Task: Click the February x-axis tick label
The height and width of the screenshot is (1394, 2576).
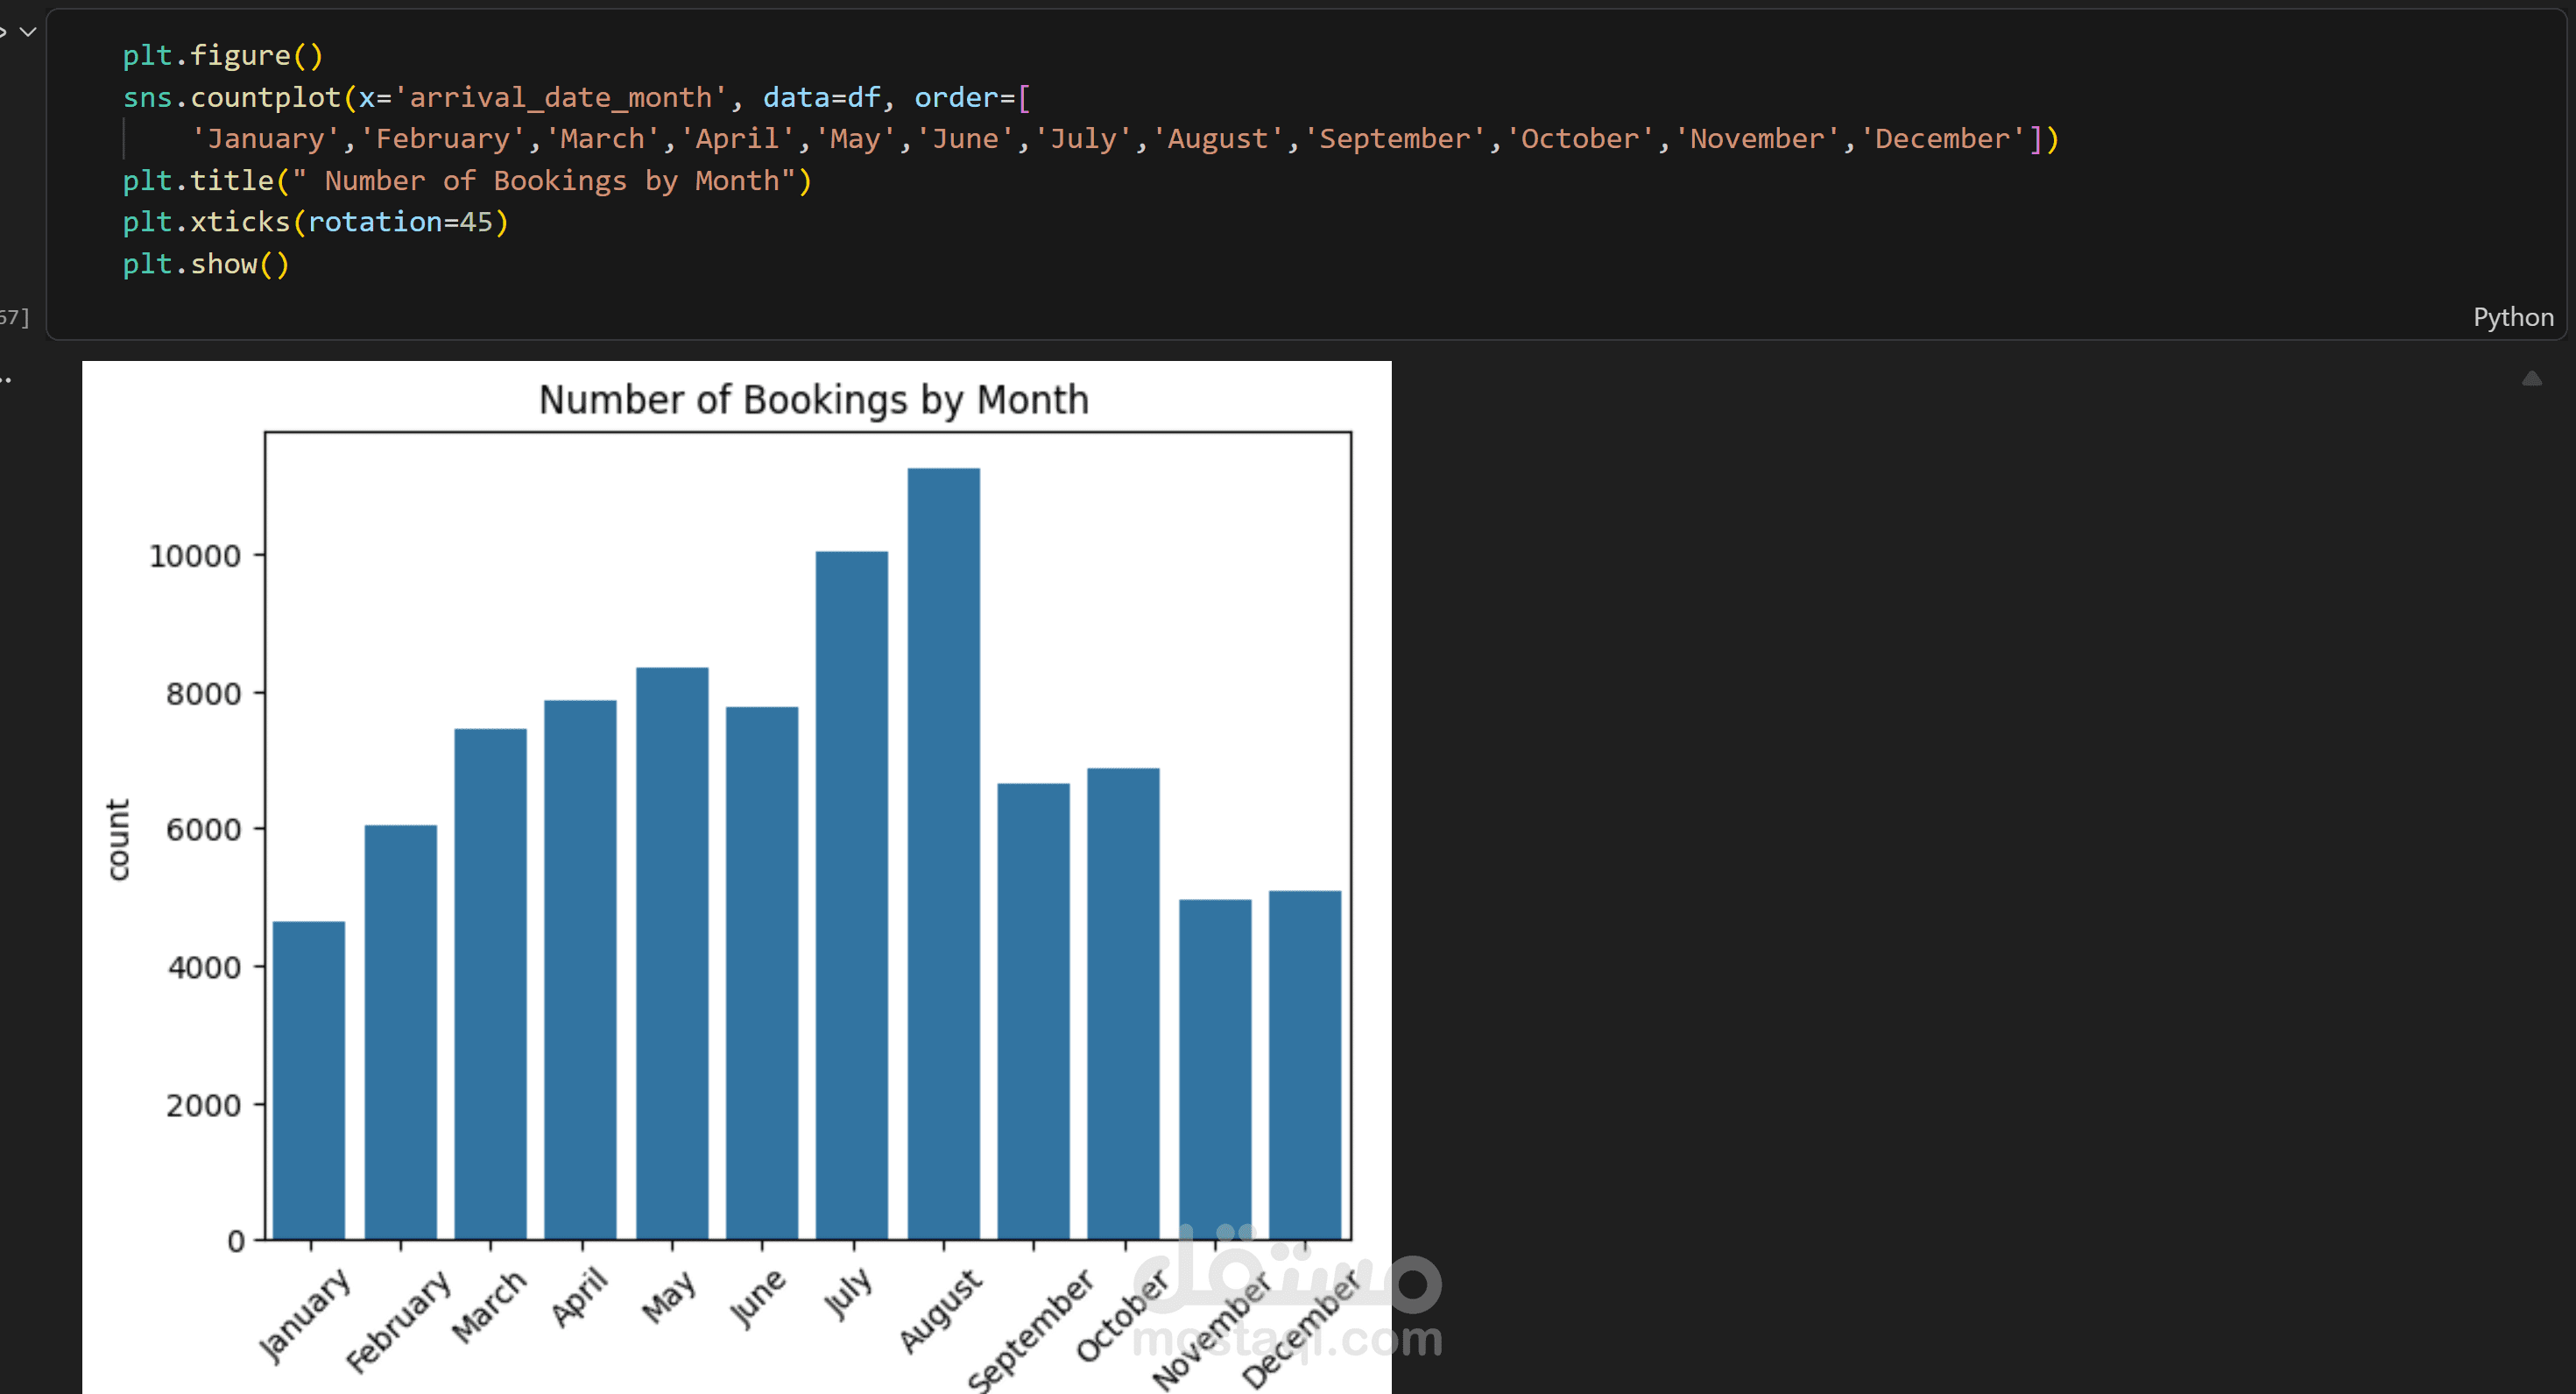Action: [397, 1322]
